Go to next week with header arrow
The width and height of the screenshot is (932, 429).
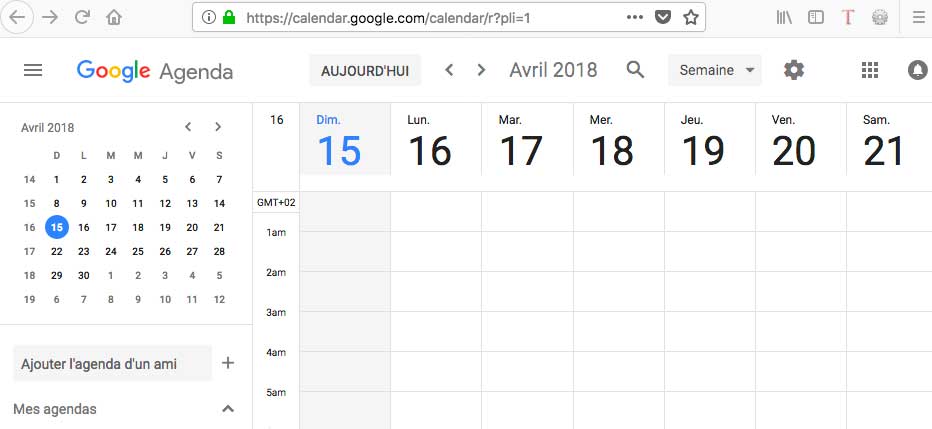(481, 70)
